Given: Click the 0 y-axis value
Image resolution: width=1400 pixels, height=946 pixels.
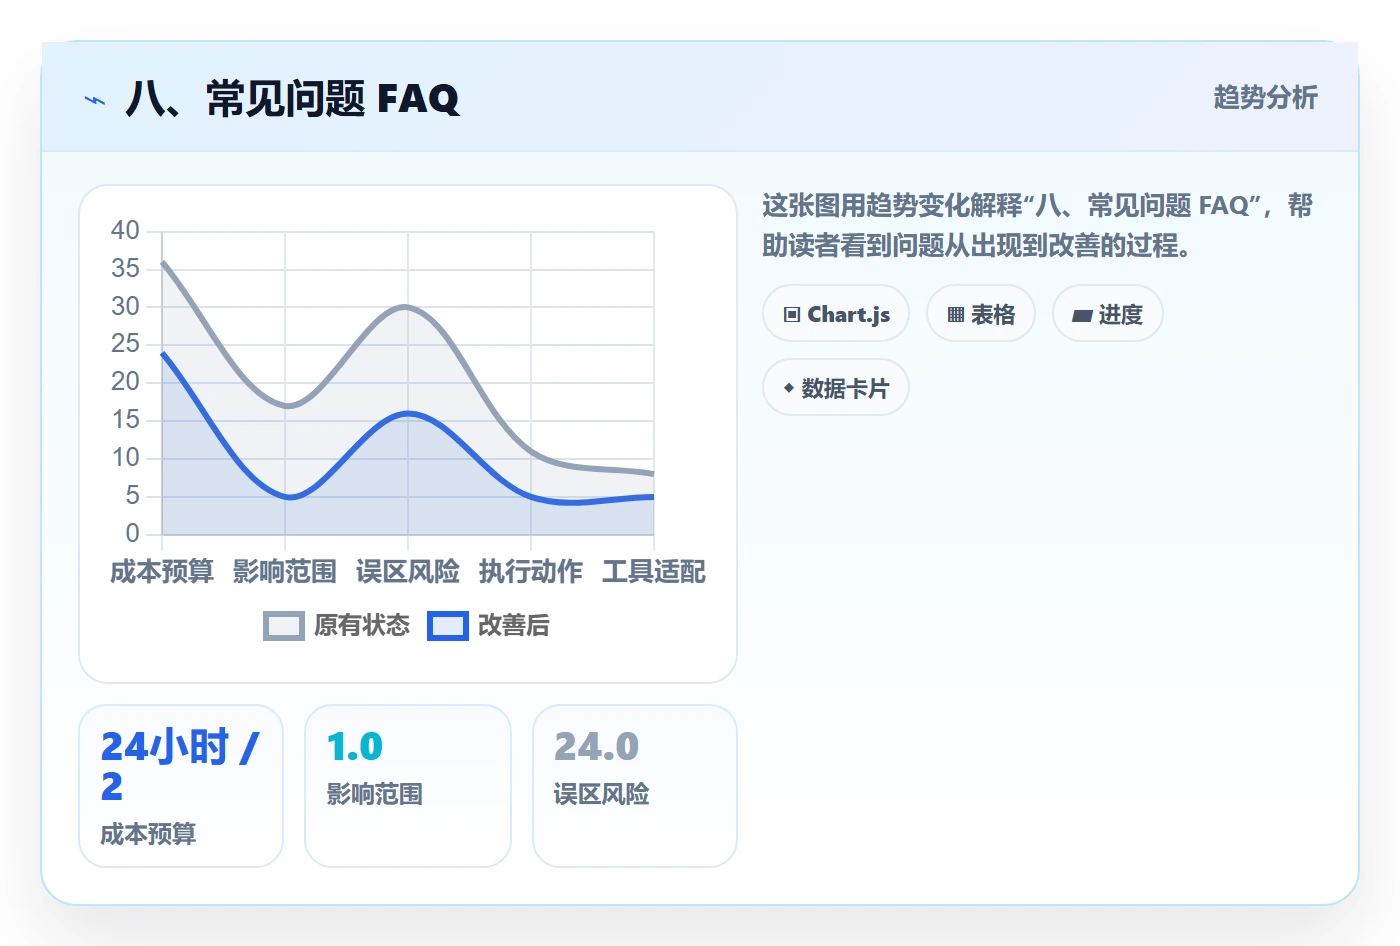Looking at the screenshot, I should (x=133, y=533).
